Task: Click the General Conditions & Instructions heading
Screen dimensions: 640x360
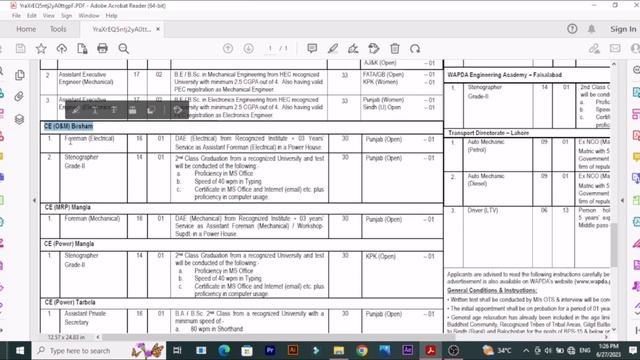Action: click(492, 291)
